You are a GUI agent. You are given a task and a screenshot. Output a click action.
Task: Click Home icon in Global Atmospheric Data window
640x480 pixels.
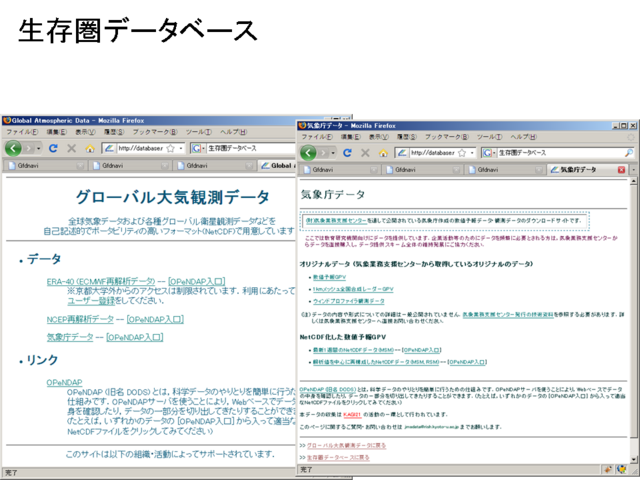90,149
